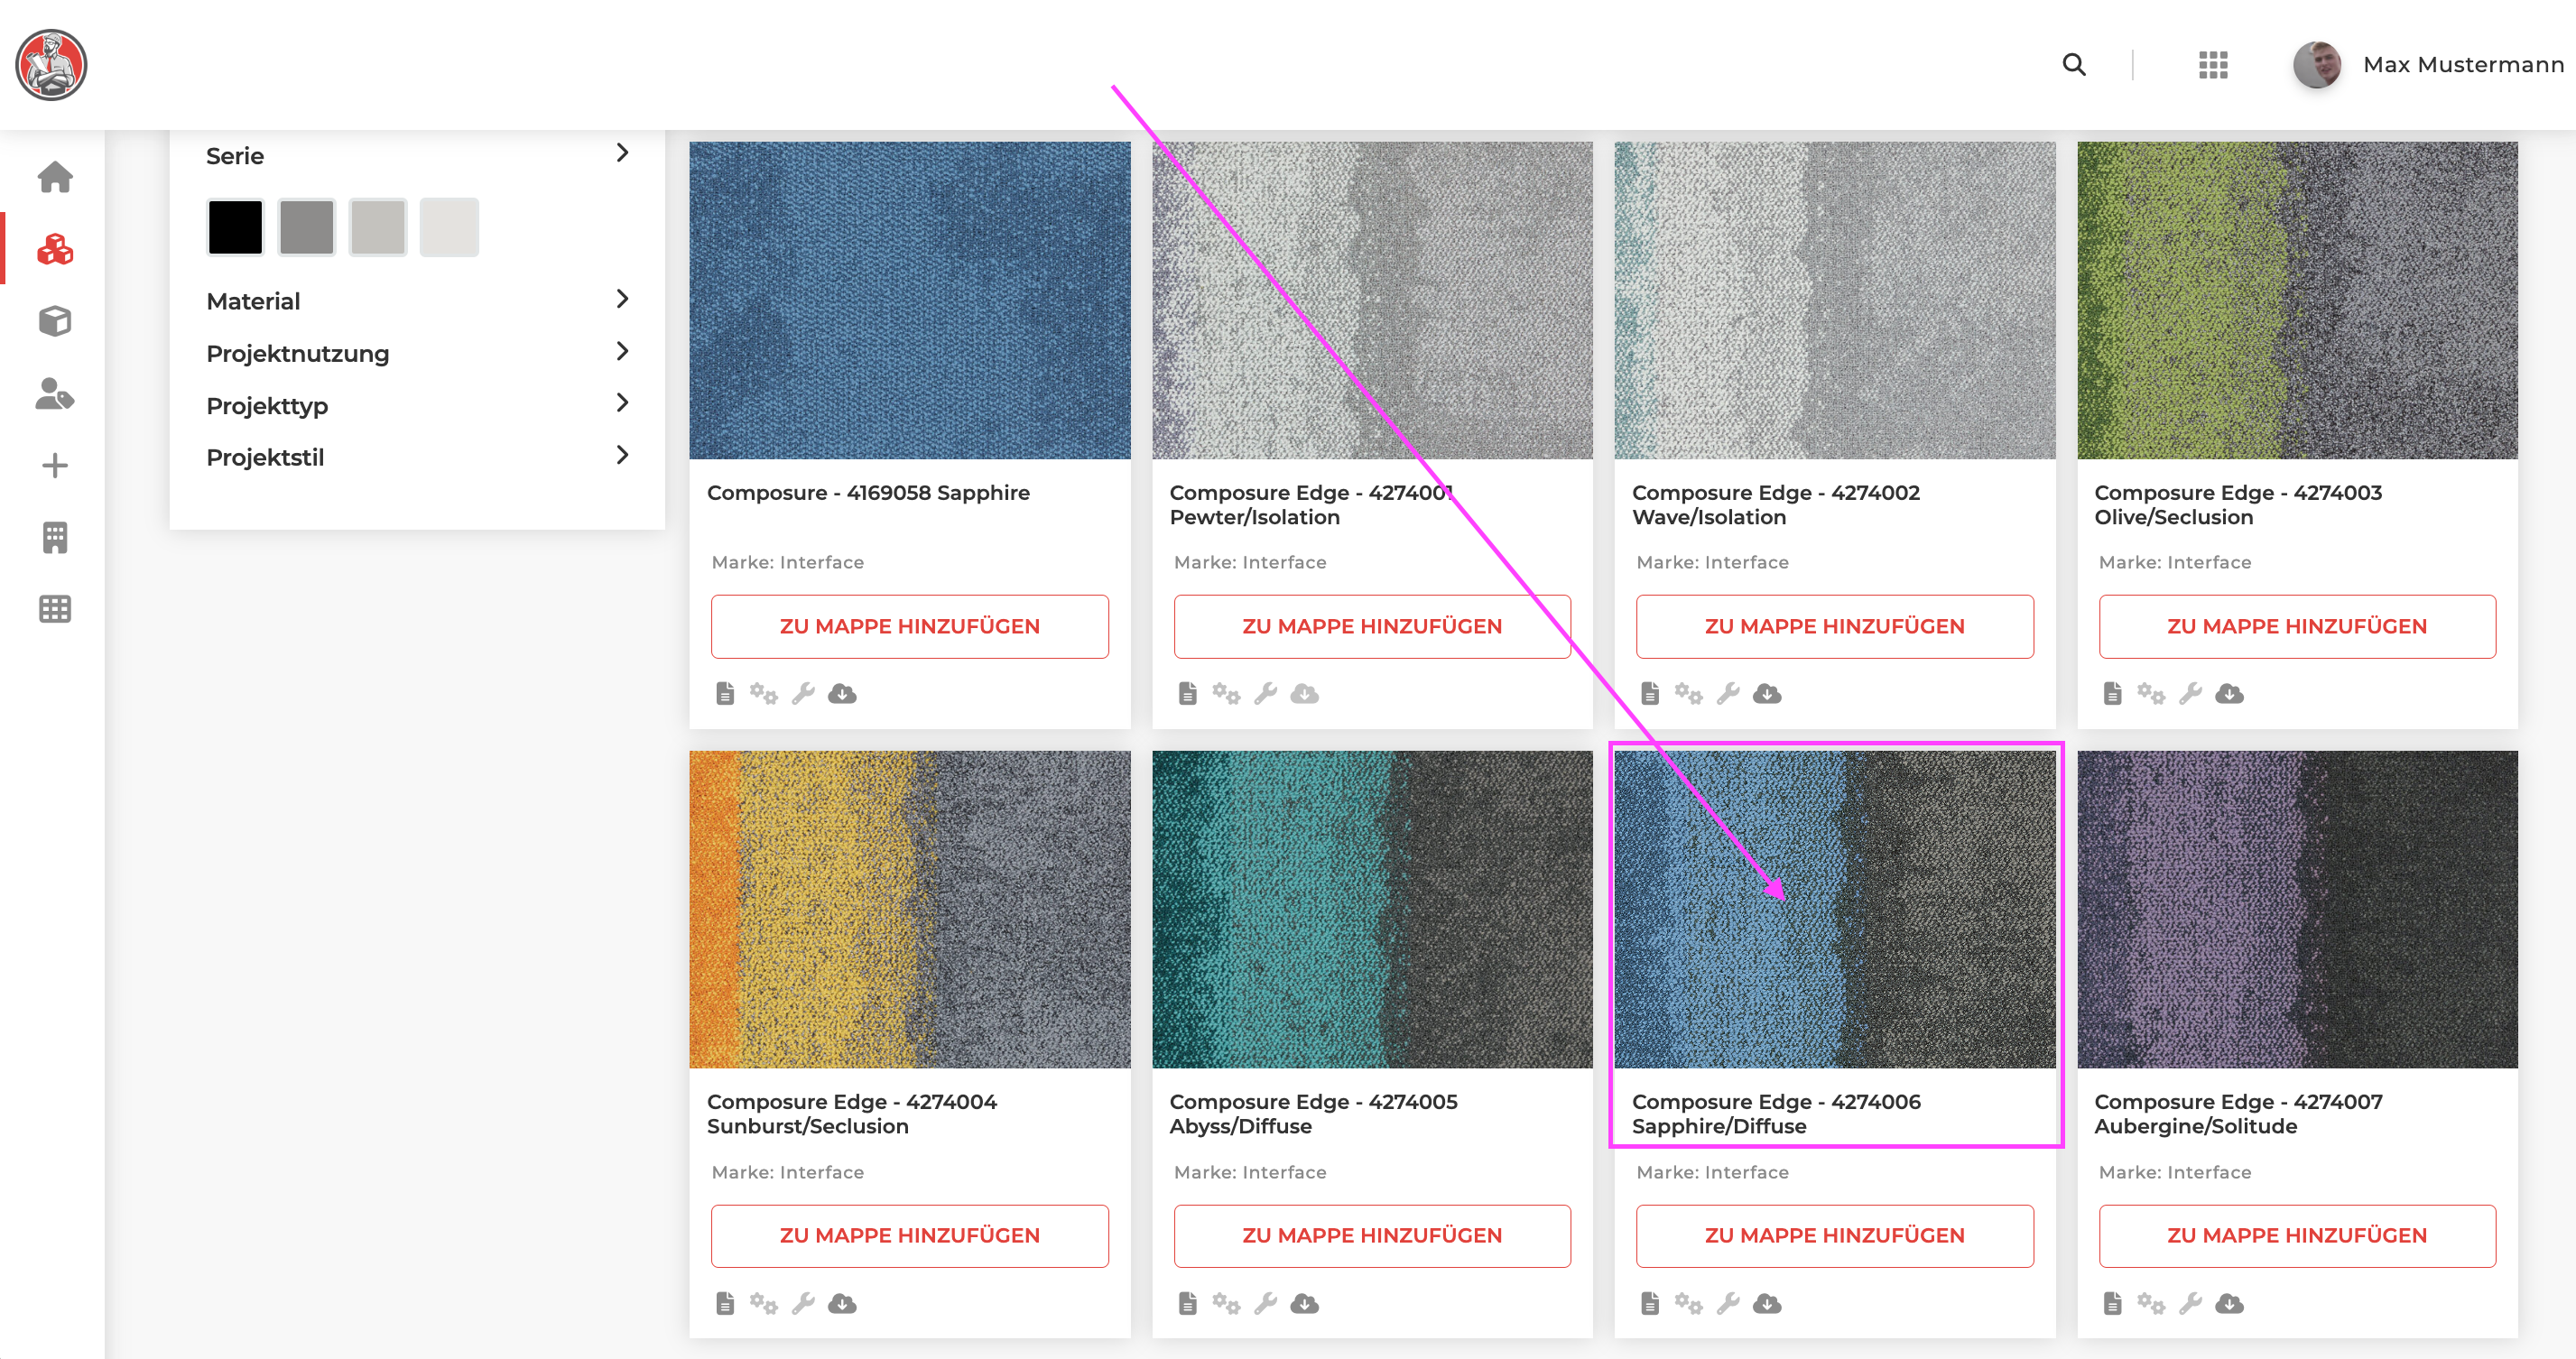Select the red cubes sidebar icon
Screen dimensions: 2576x1359
click(x=55, y=249)
